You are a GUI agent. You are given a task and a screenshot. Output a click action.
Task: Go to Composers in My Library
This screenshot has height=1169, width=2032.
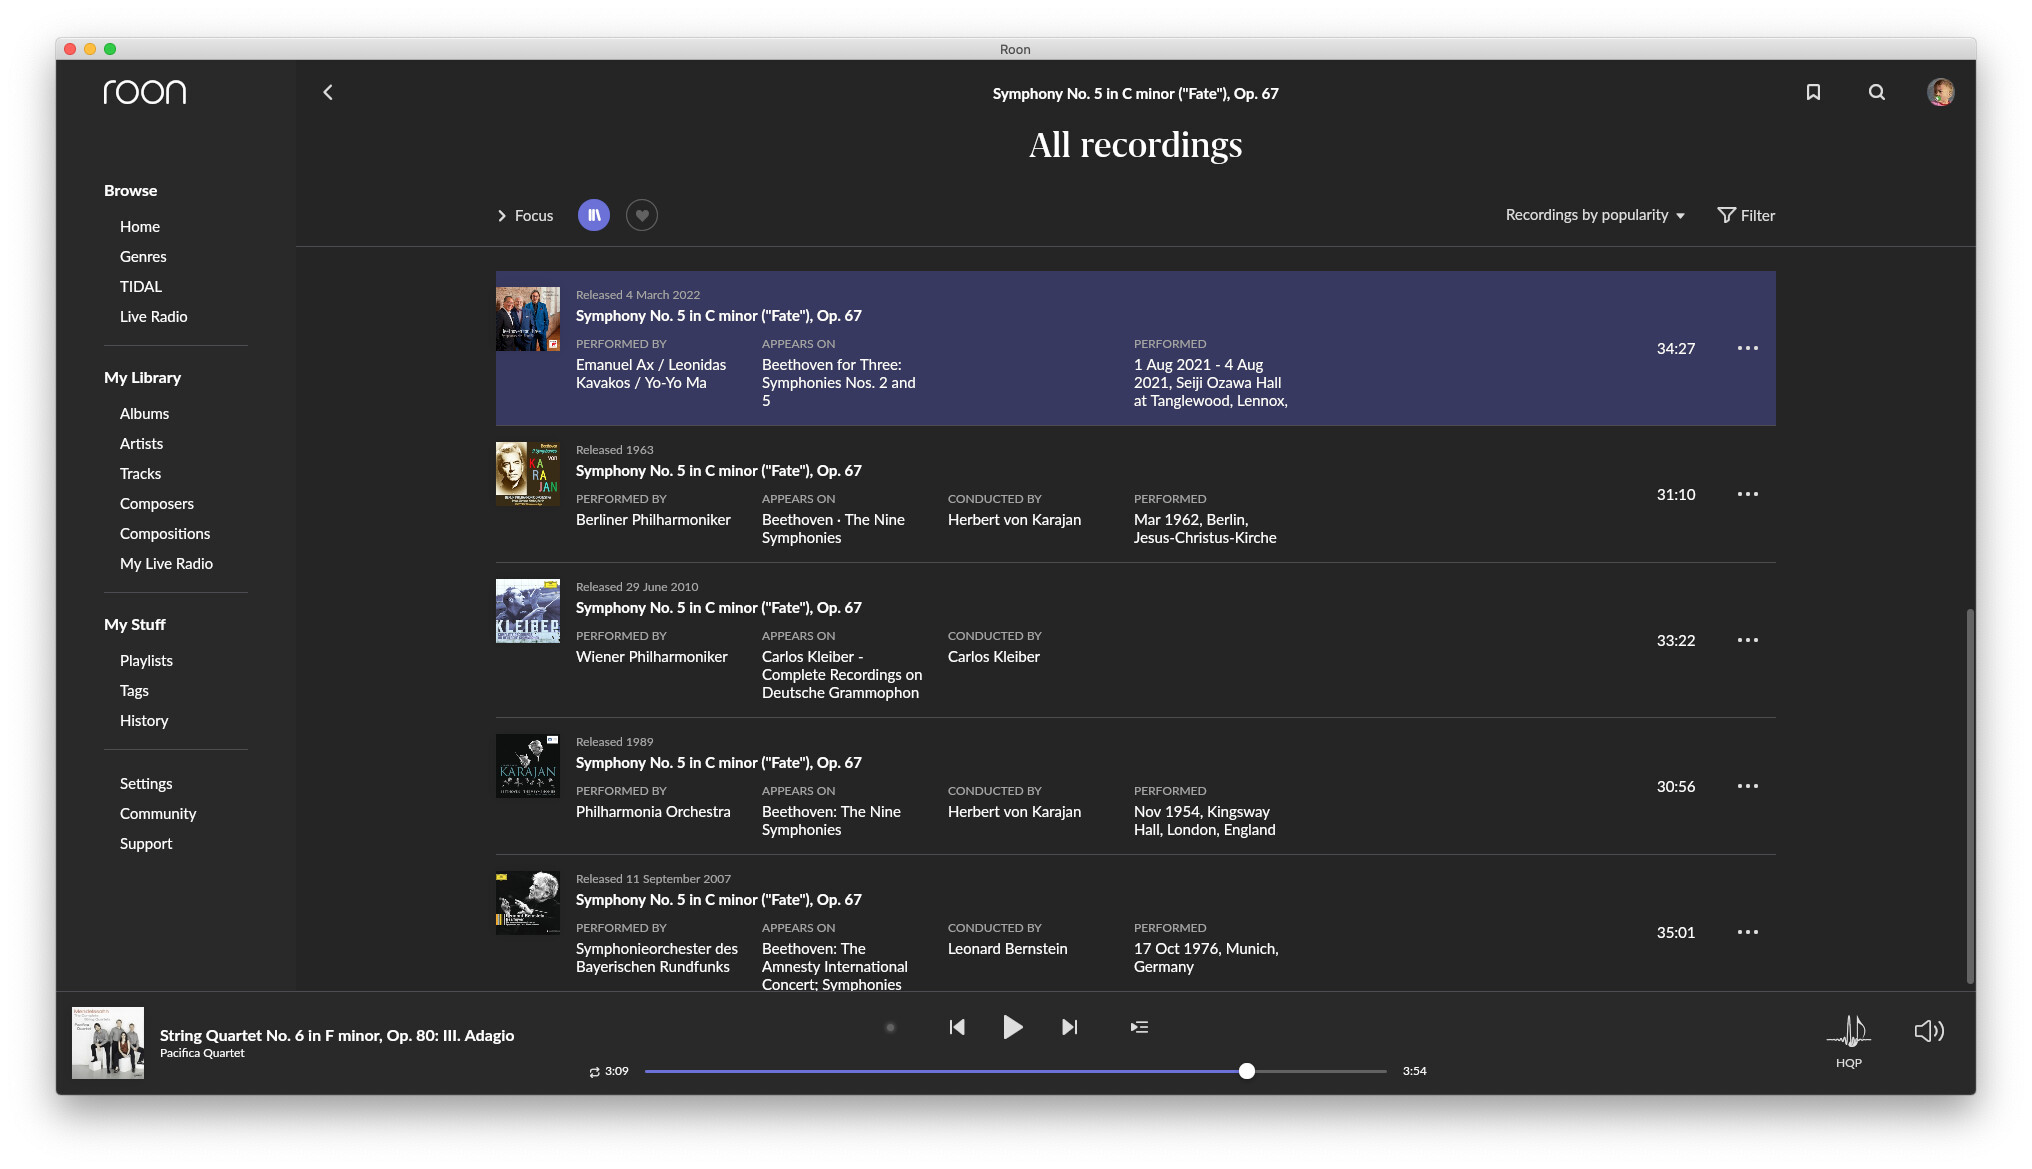click(157, 504)
